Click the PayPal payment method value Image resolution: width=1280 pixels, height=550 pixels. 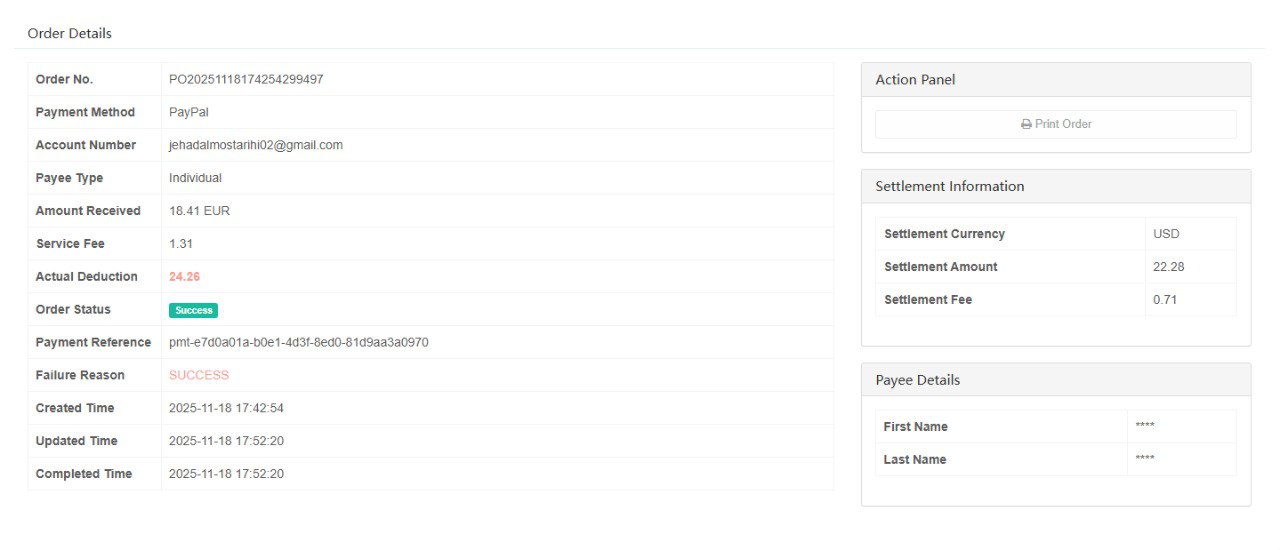(x=189, y=112)
